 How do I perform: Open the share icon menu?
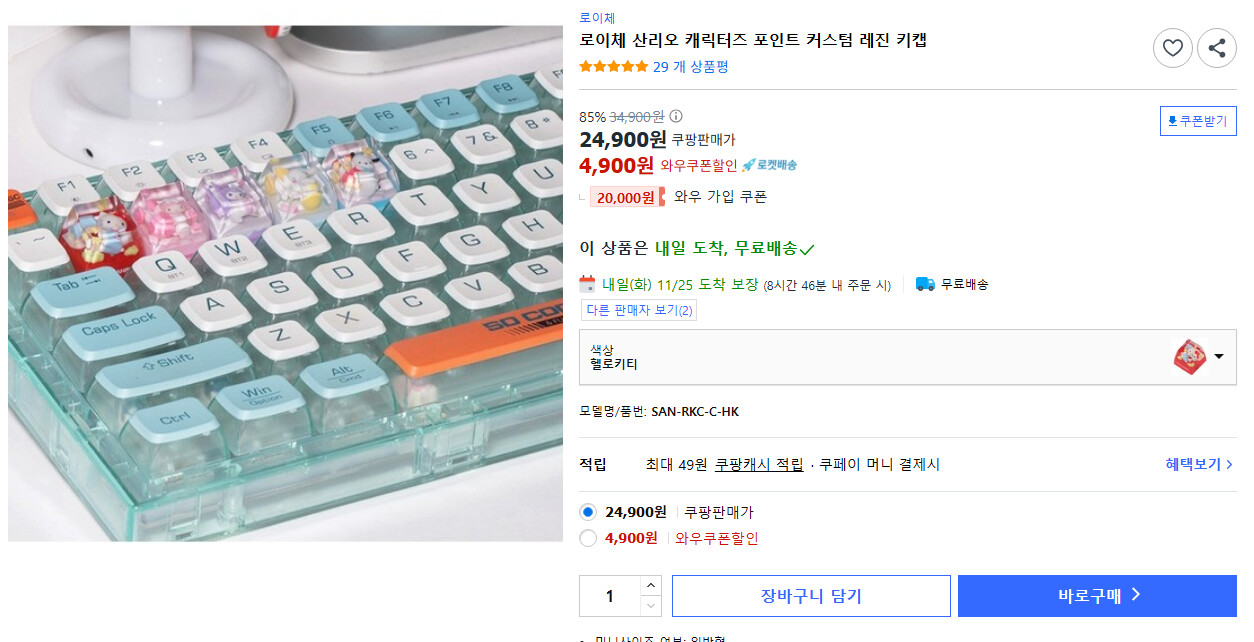coord(1217,48)
